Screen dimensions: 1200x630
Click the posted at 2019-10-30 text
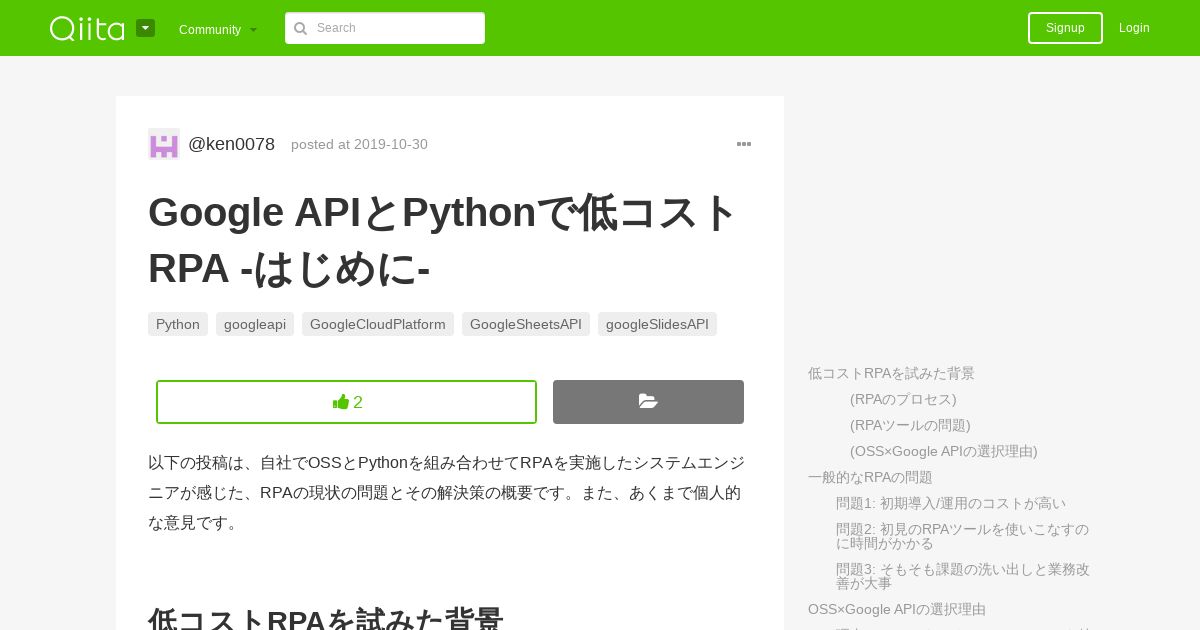[x=359, y=144]
